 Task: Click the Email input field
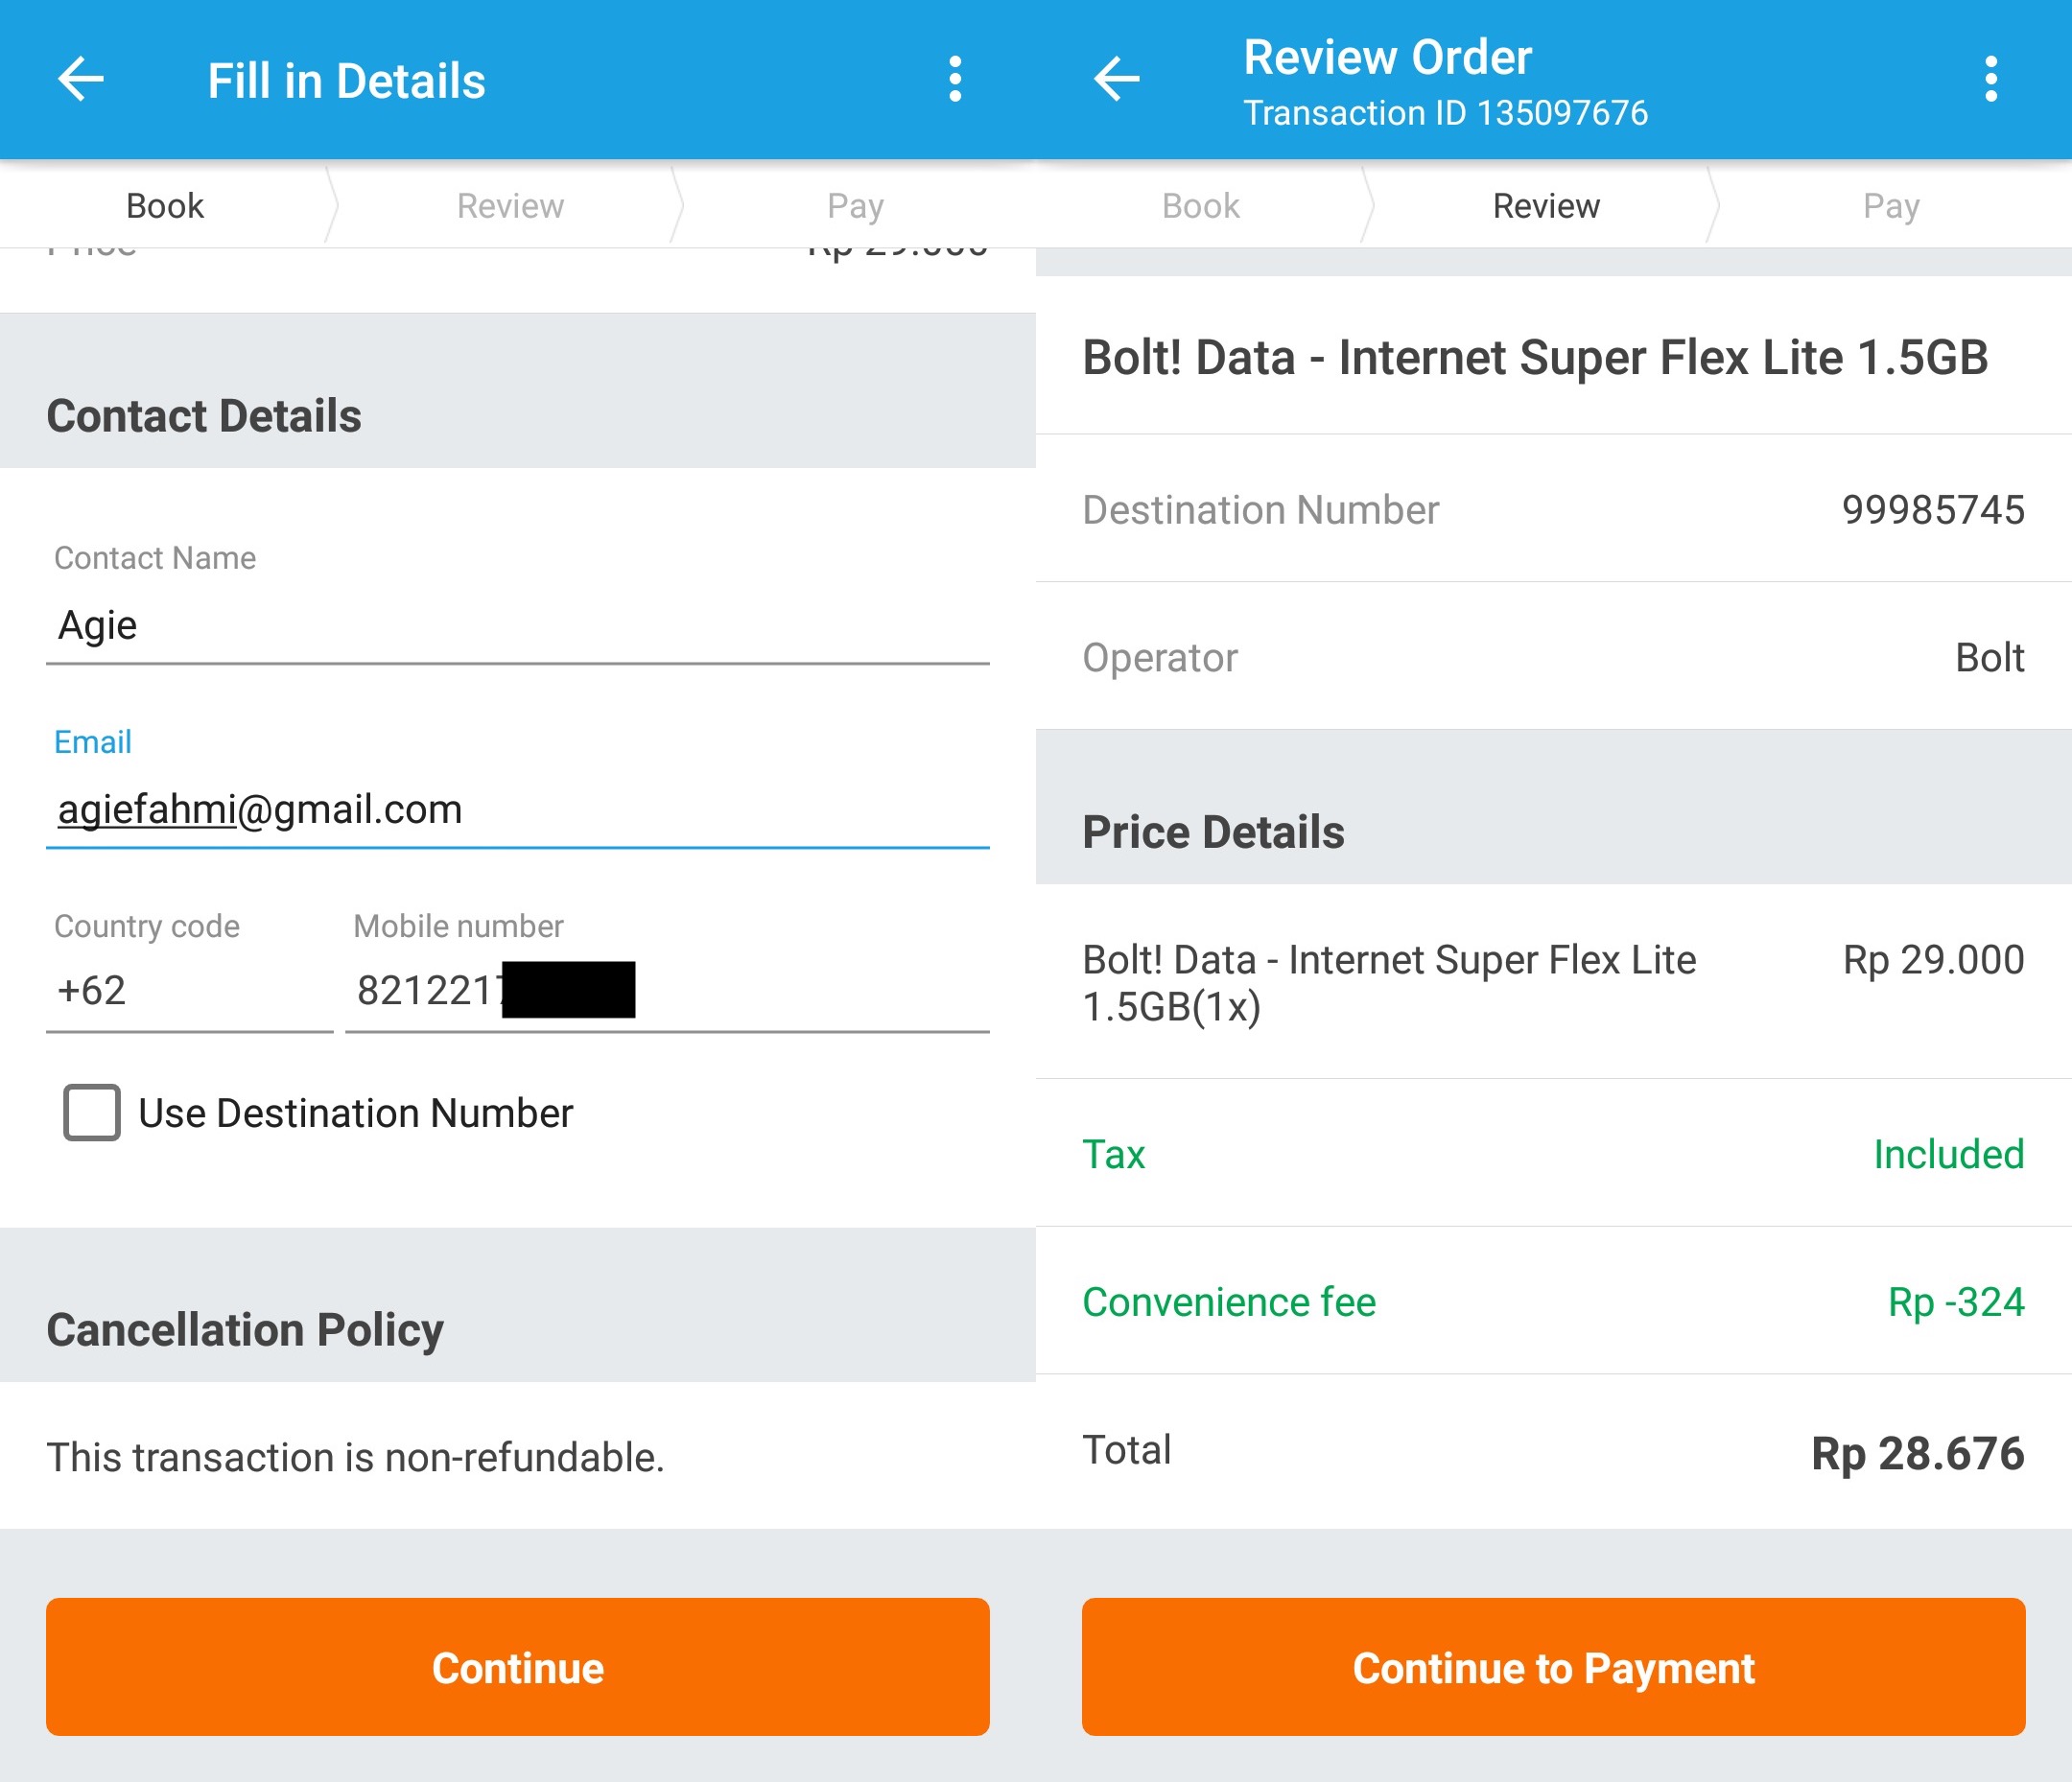[517, 810]
